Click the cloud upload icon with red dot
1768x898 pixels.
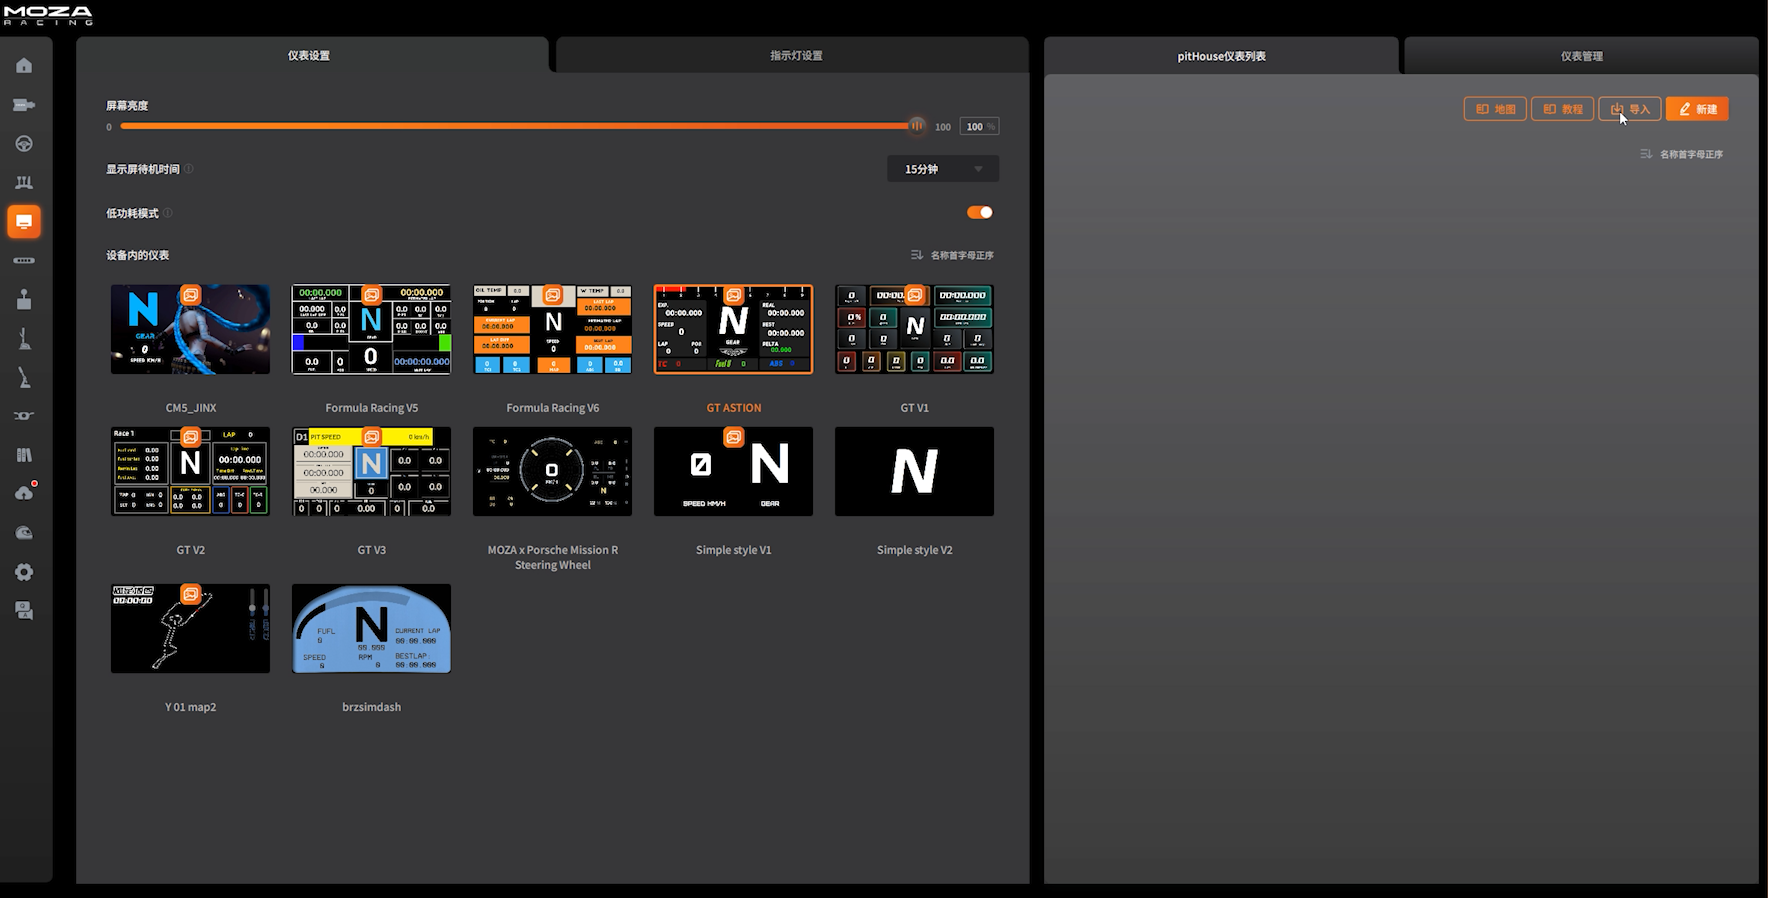click(x=25, y=493)
